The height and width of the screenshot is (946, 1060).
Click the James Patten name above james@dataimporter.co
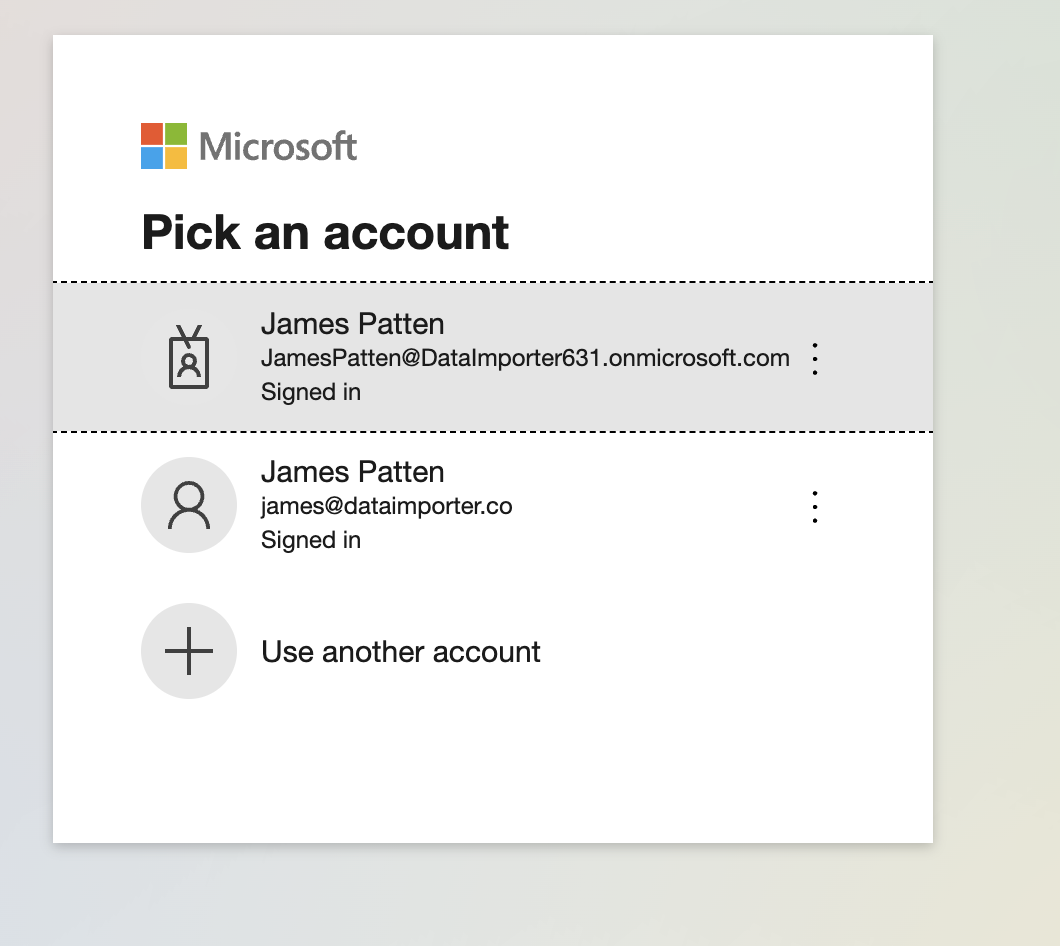[353, 472]
